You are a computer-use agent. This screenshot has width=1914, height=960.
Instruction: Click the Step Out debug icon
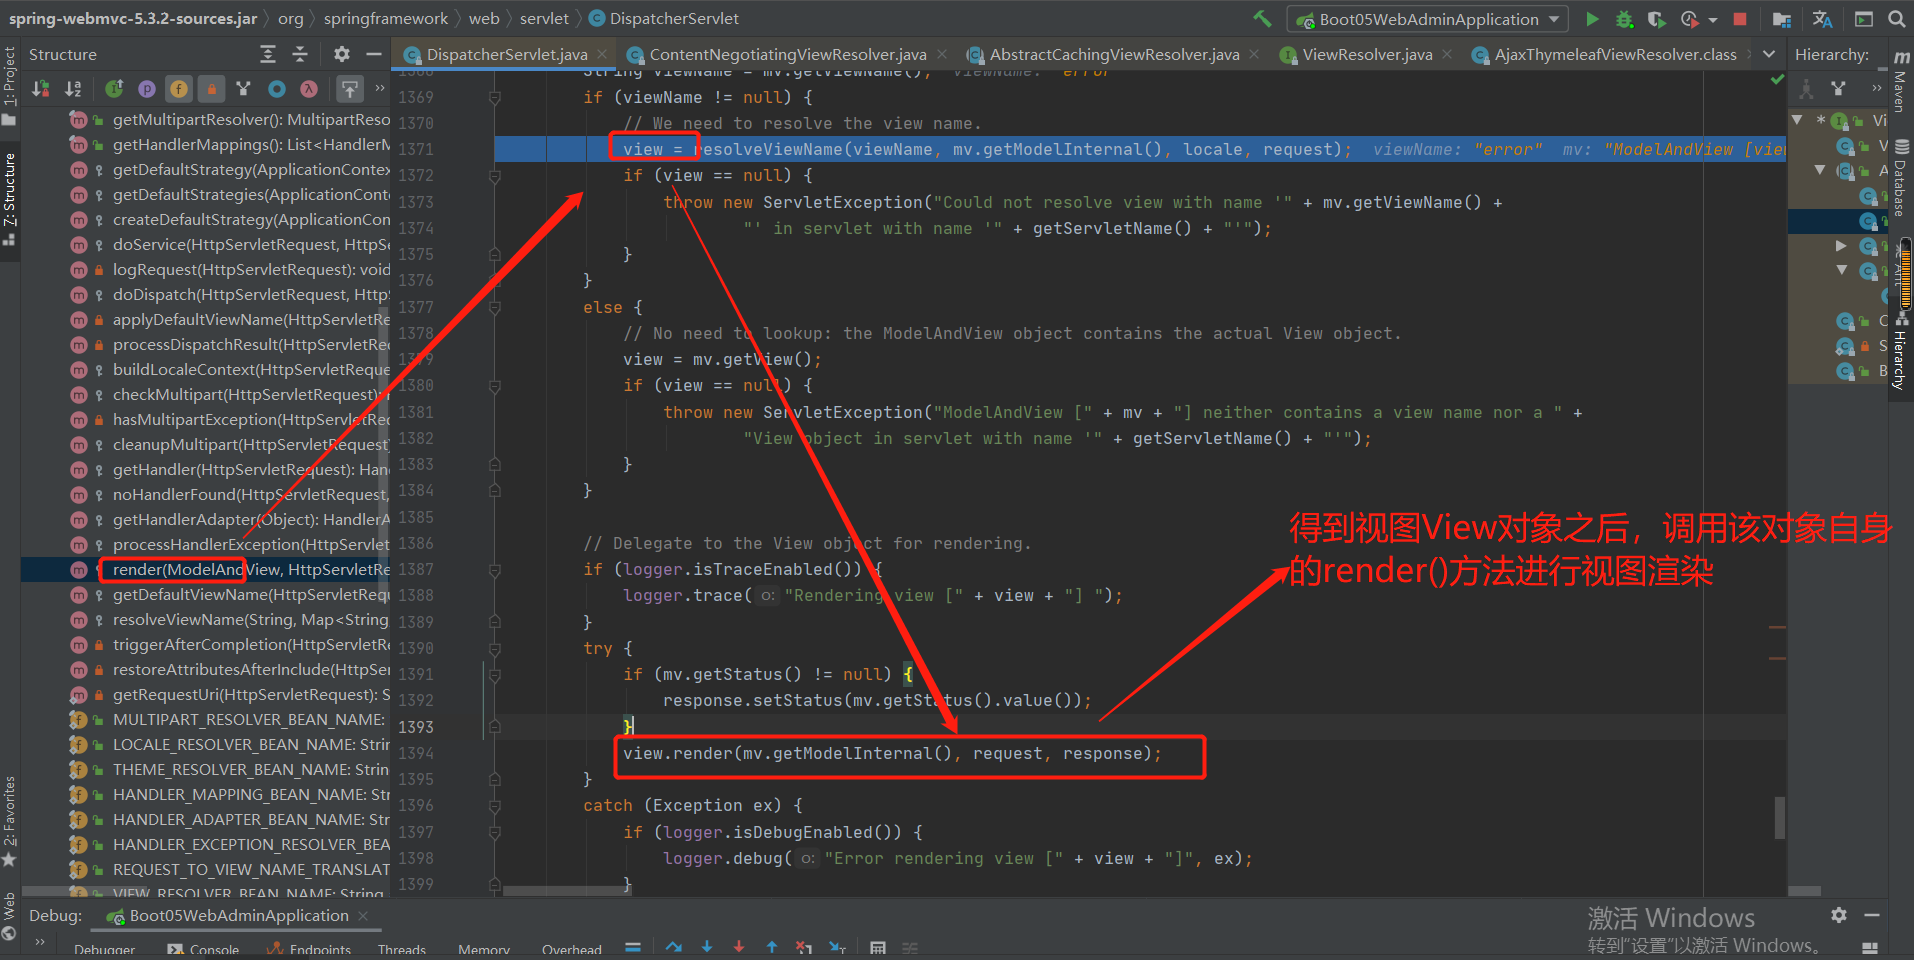point(772,946)
